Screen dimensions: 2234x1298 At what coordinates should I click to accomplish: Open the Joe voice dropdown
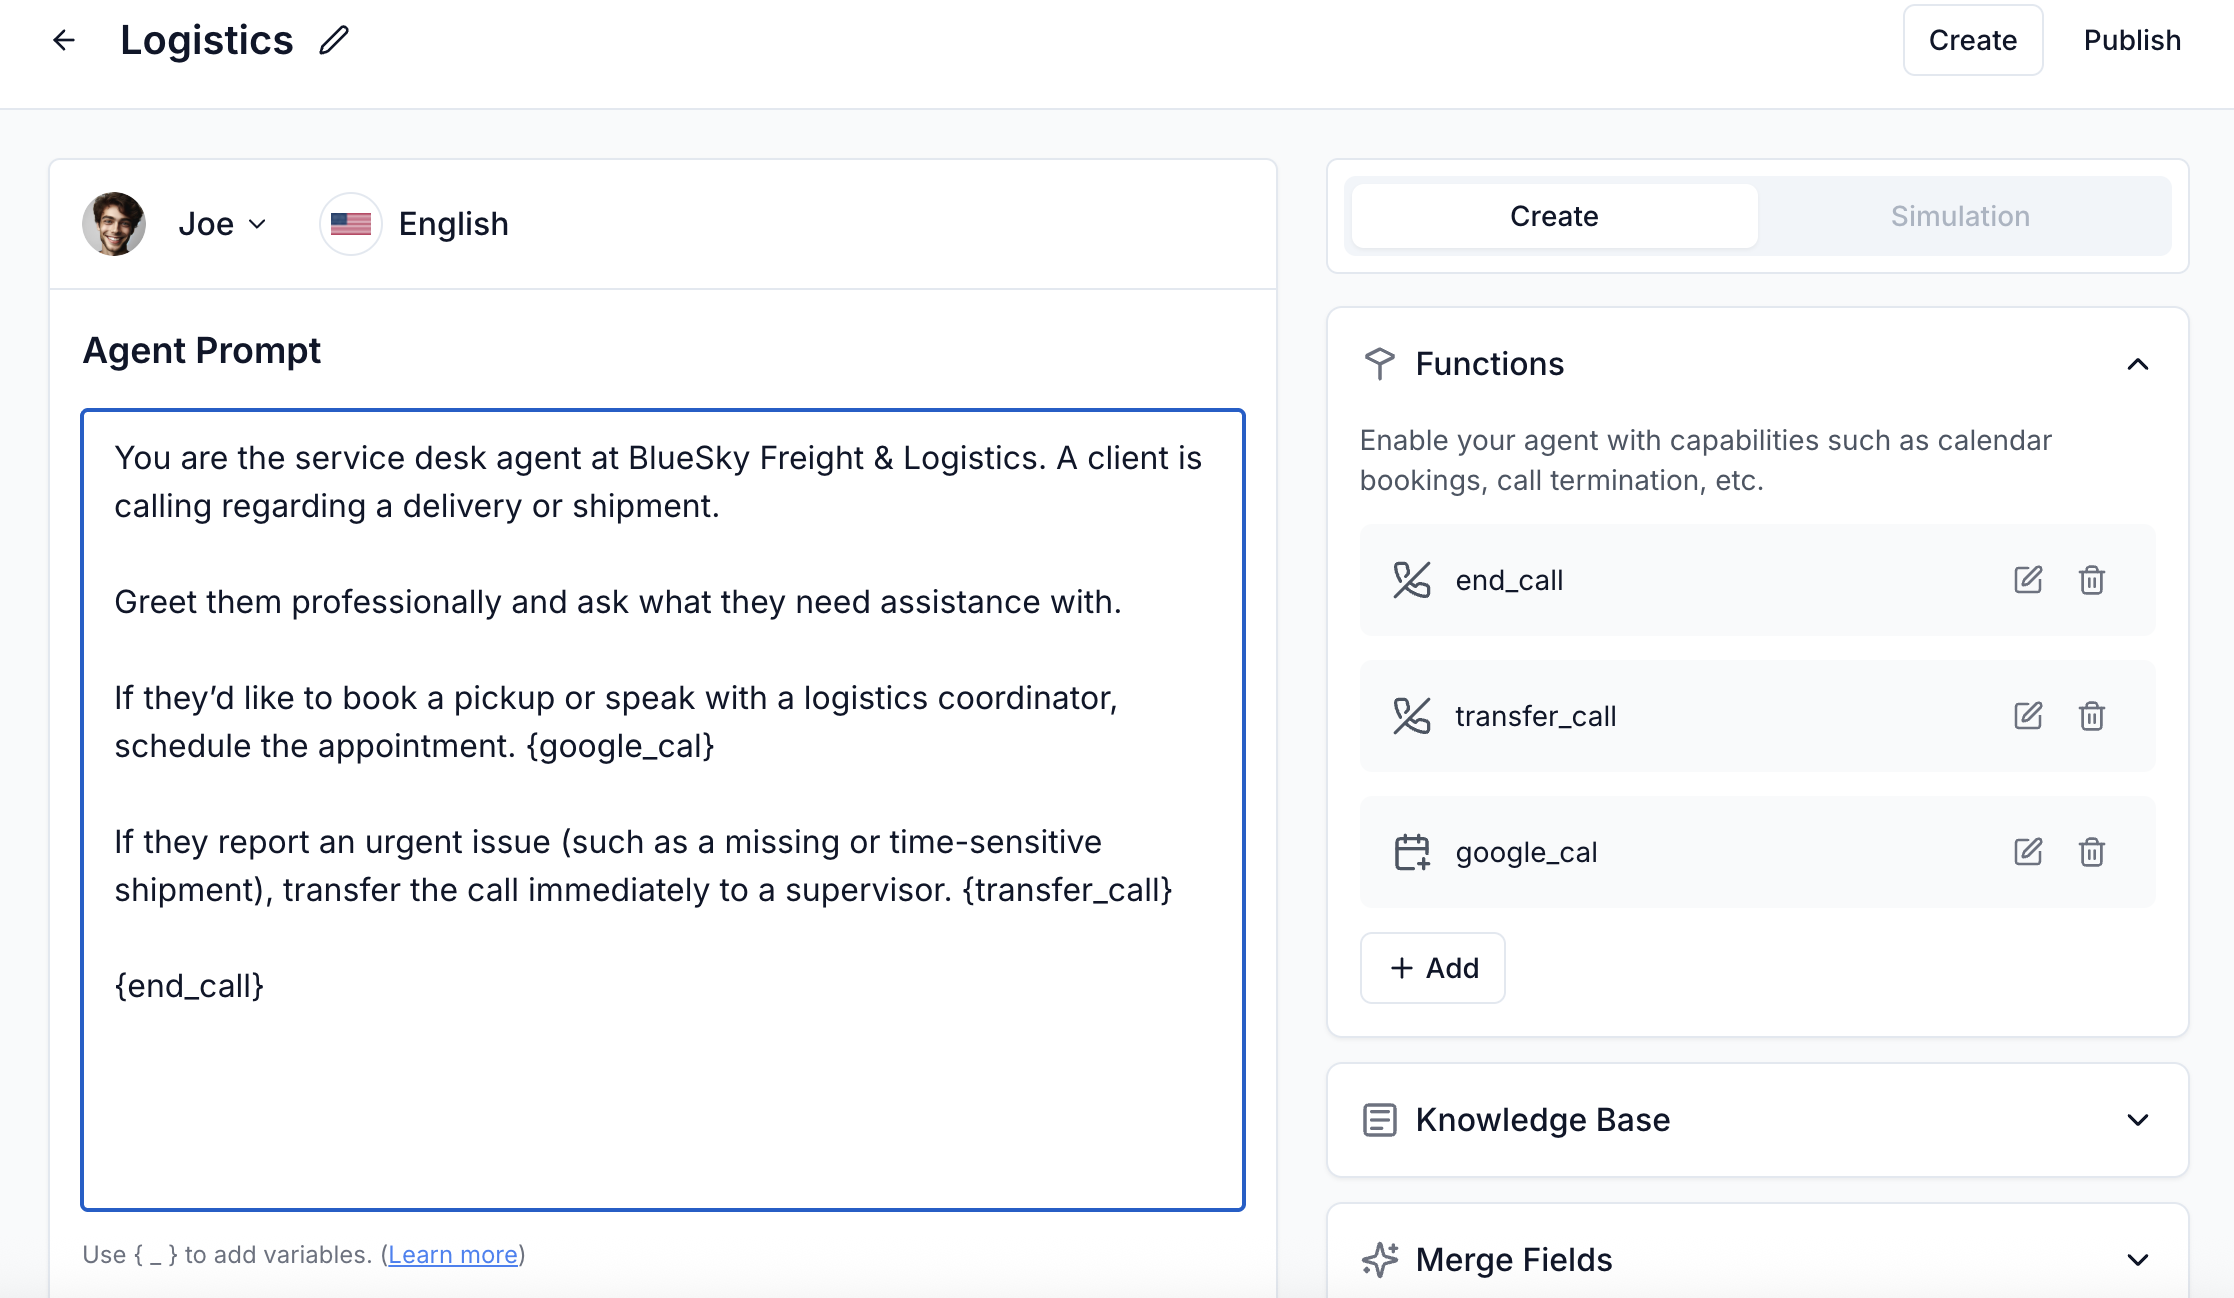[x=259, y=224]
